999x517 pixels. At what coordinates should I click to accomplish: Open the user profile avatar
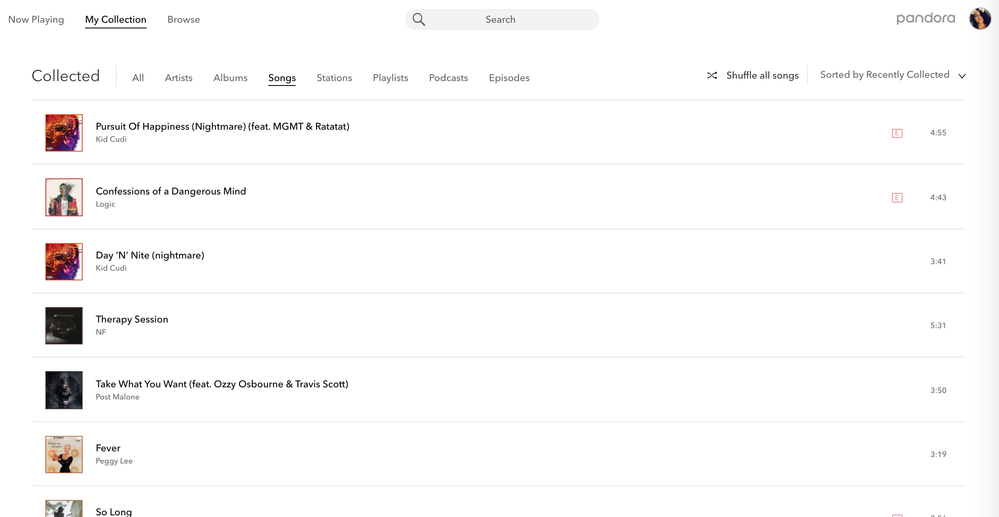979,19
